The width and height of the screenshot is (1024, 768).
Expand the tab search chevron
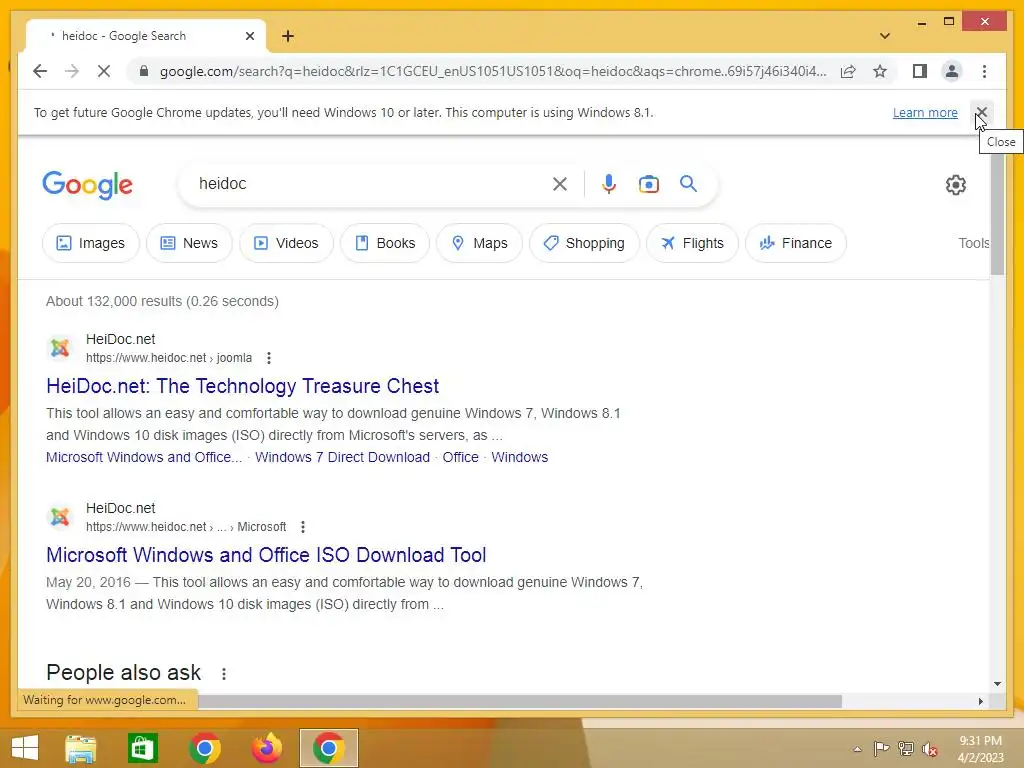(x=885, y=36)
